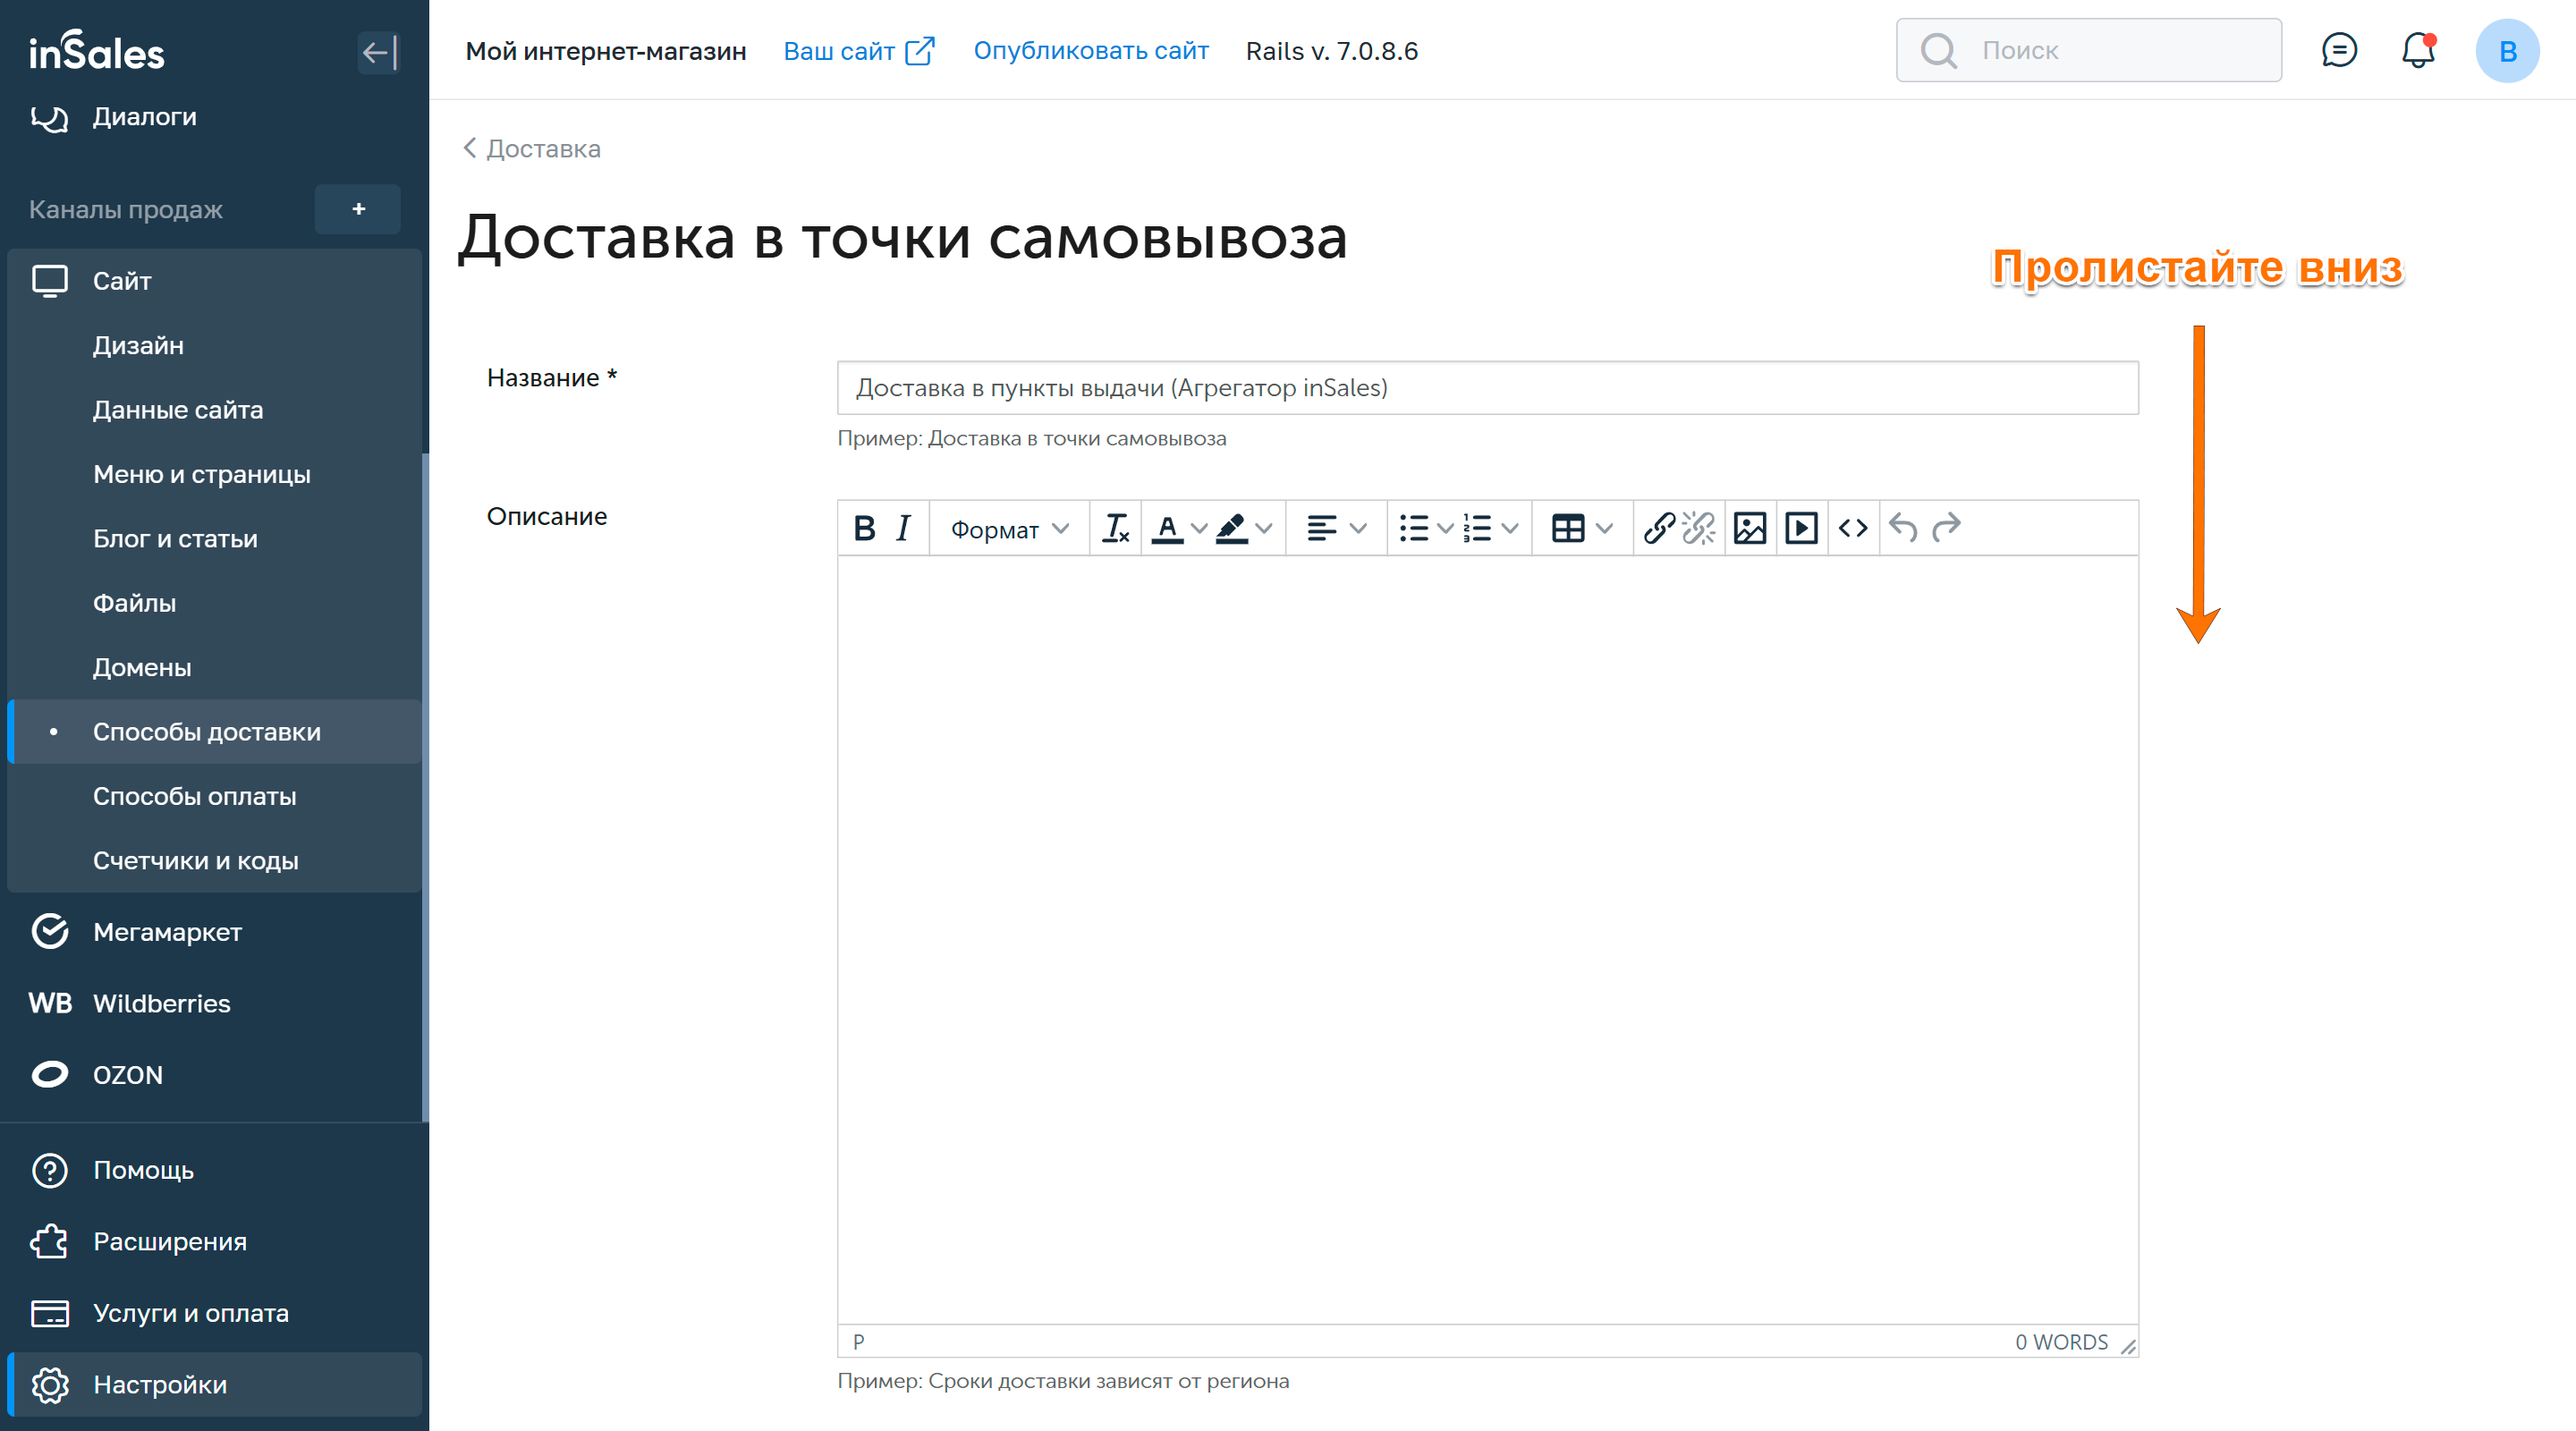
Task: Open the Формат dropdown
Action: pyautogui.click(x=1008, y=529)
